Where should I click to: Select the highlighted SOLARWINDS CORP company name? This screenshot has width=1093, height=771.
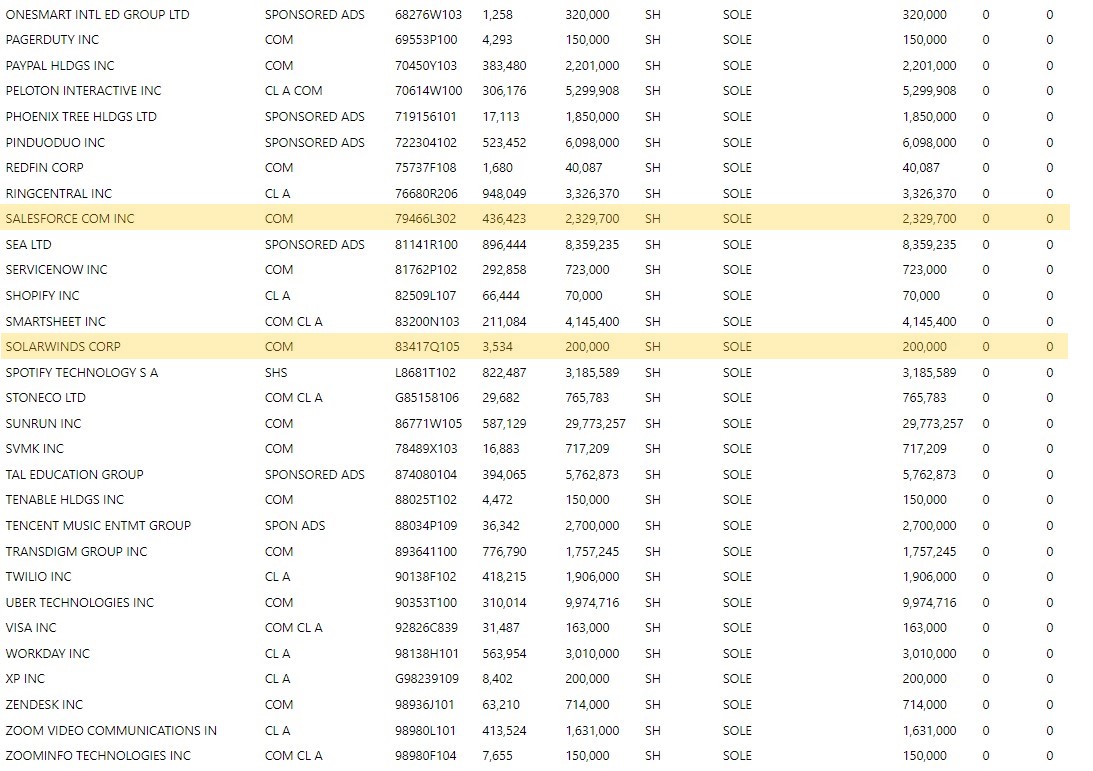63,347
